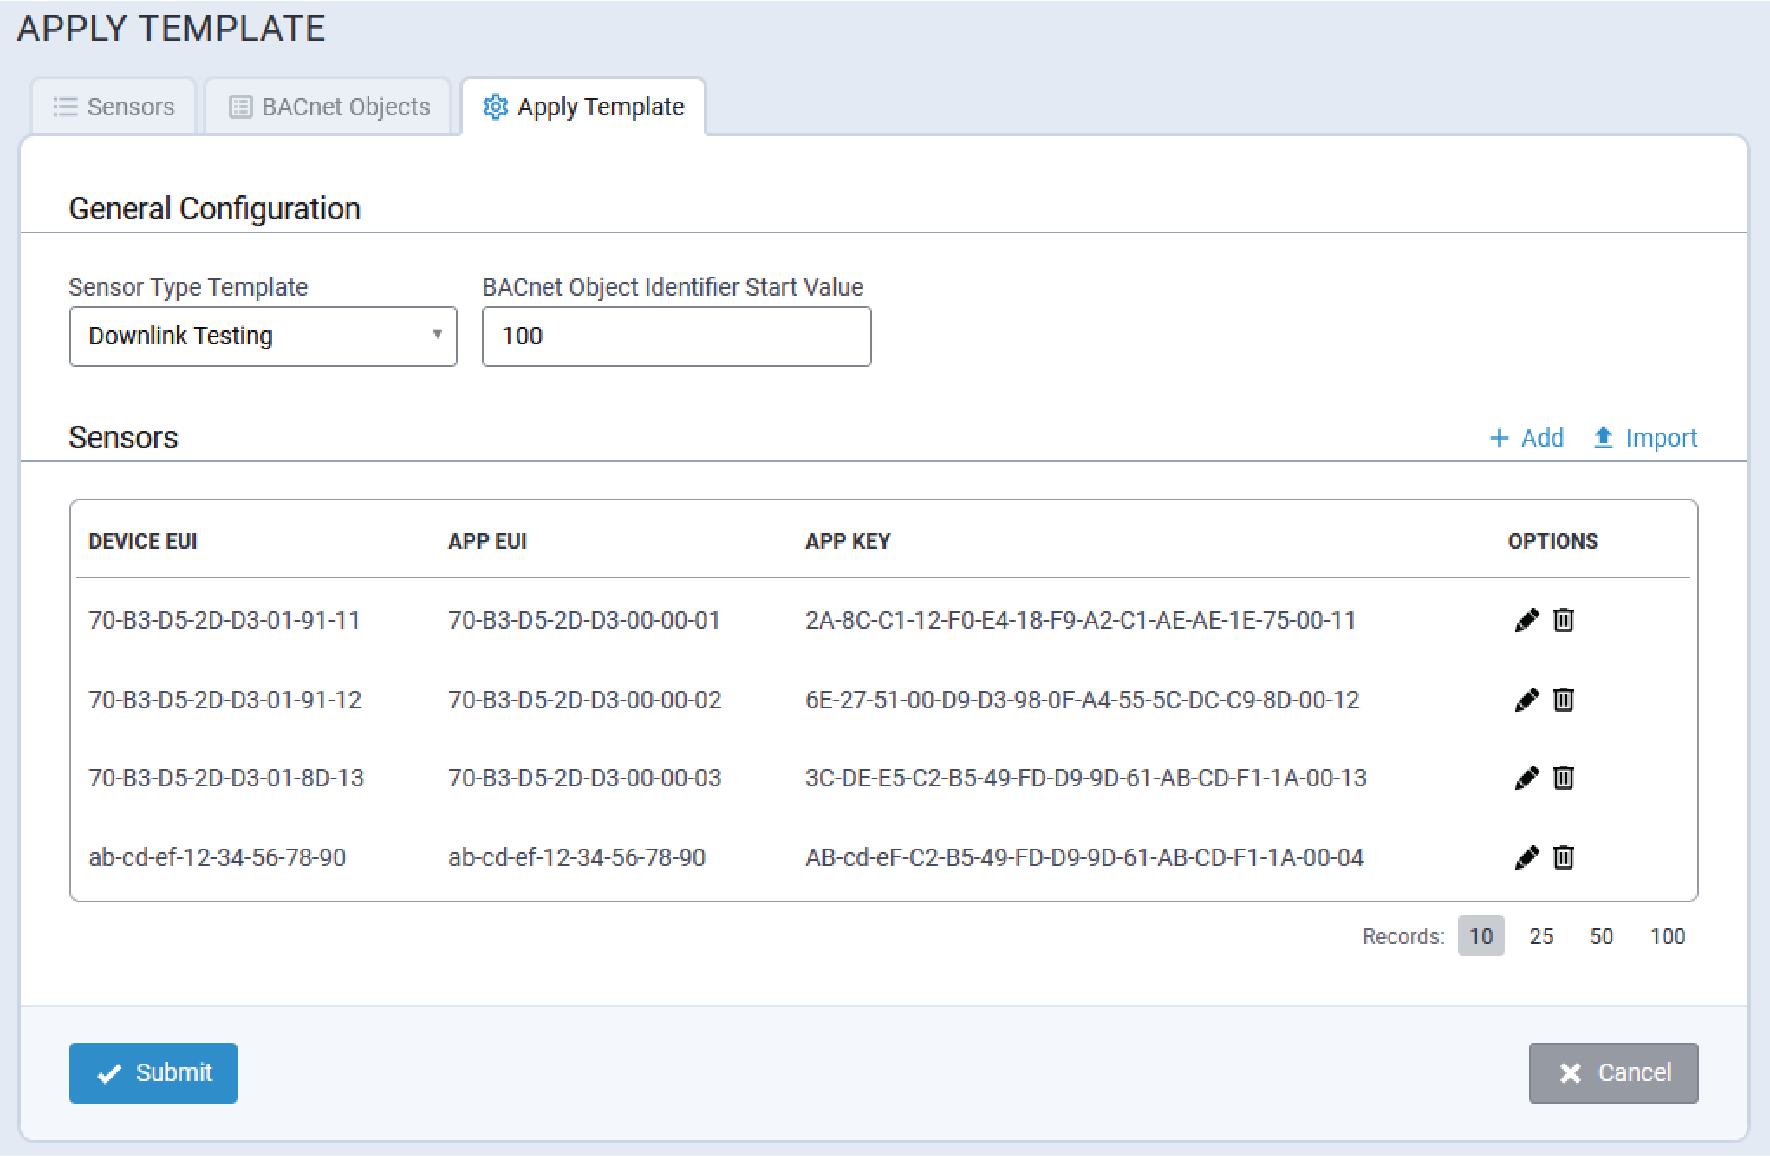Delete sensor with device EUI ending 91-11
This screenshot has height=1156, width=1770.
point(1563,621)
